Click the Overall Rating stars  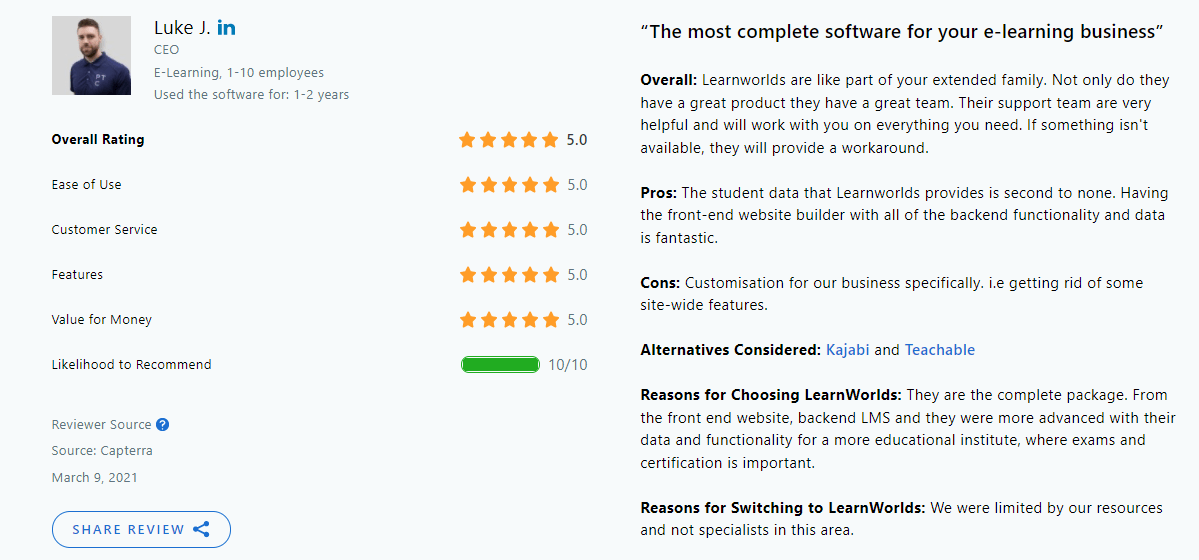click(x=509, y=140)
